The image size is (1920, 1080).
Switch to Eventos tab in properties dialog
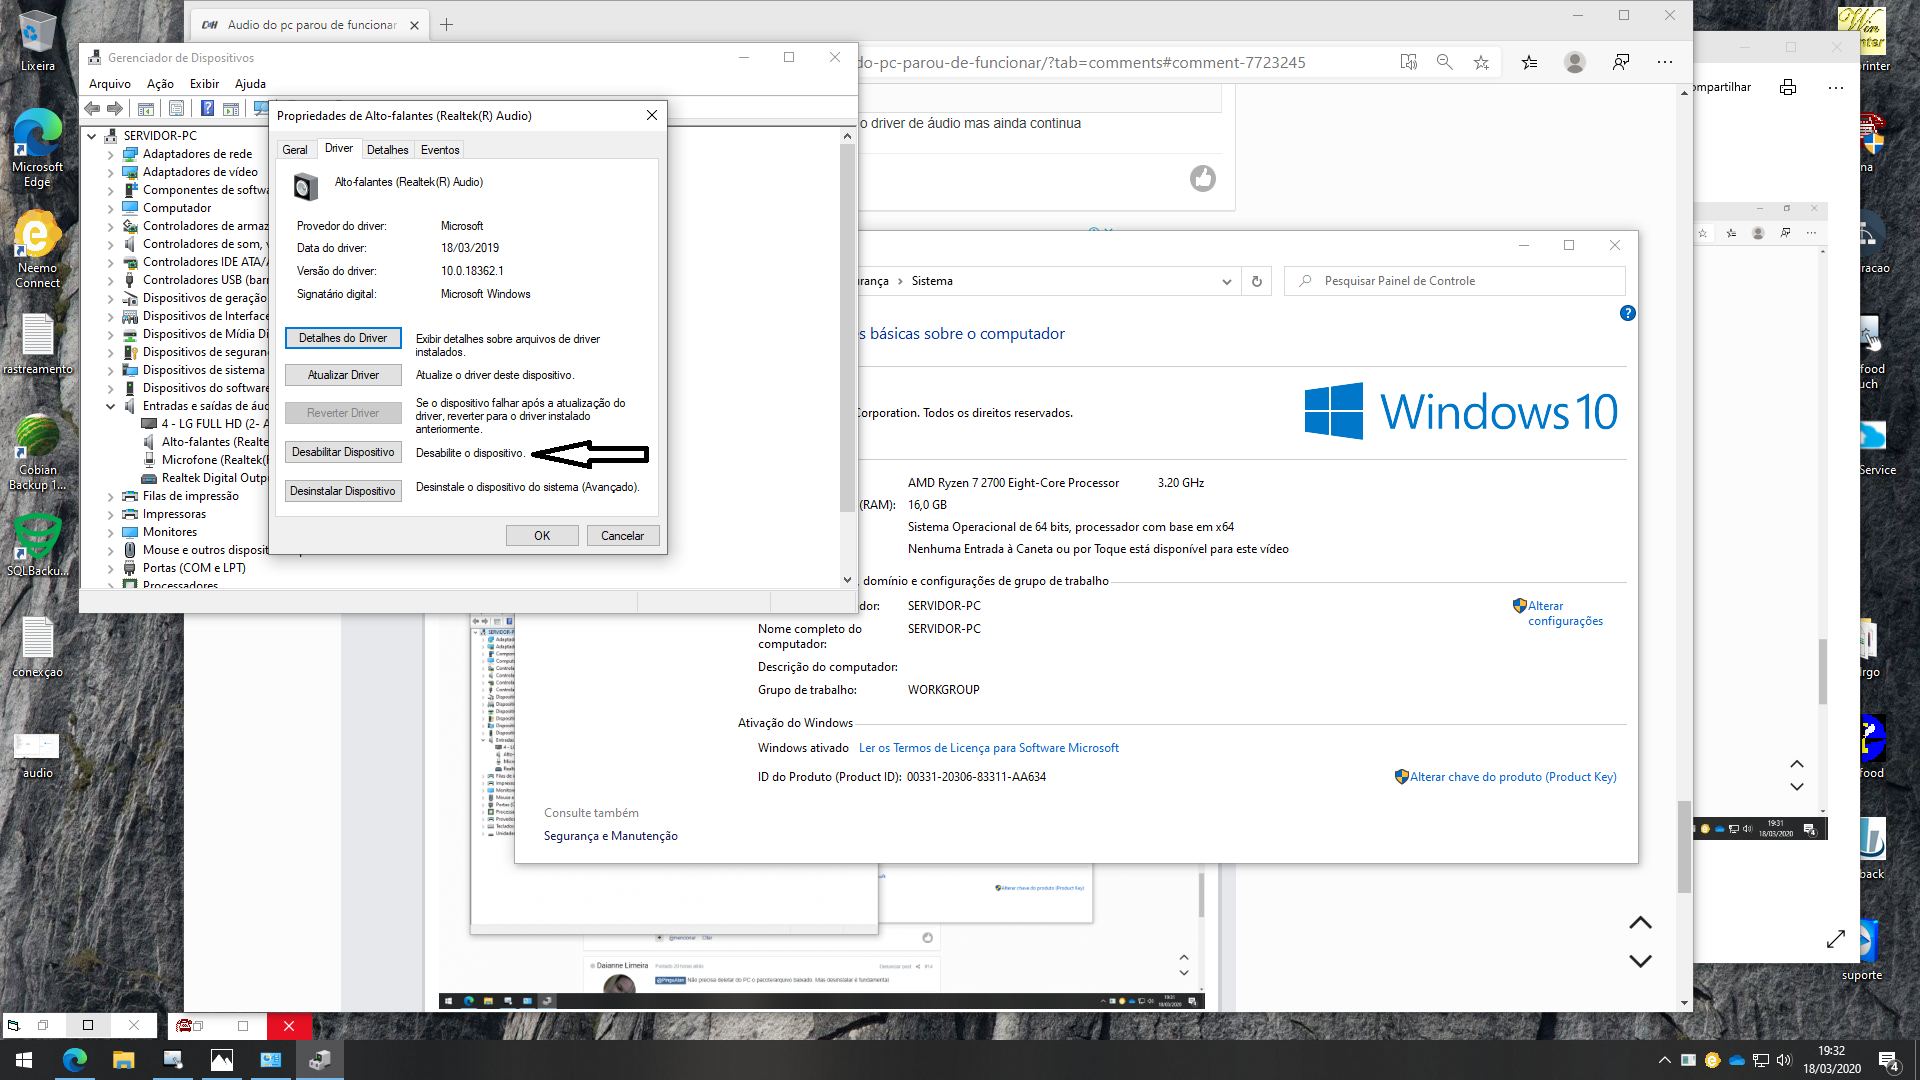tap(440, 150)
